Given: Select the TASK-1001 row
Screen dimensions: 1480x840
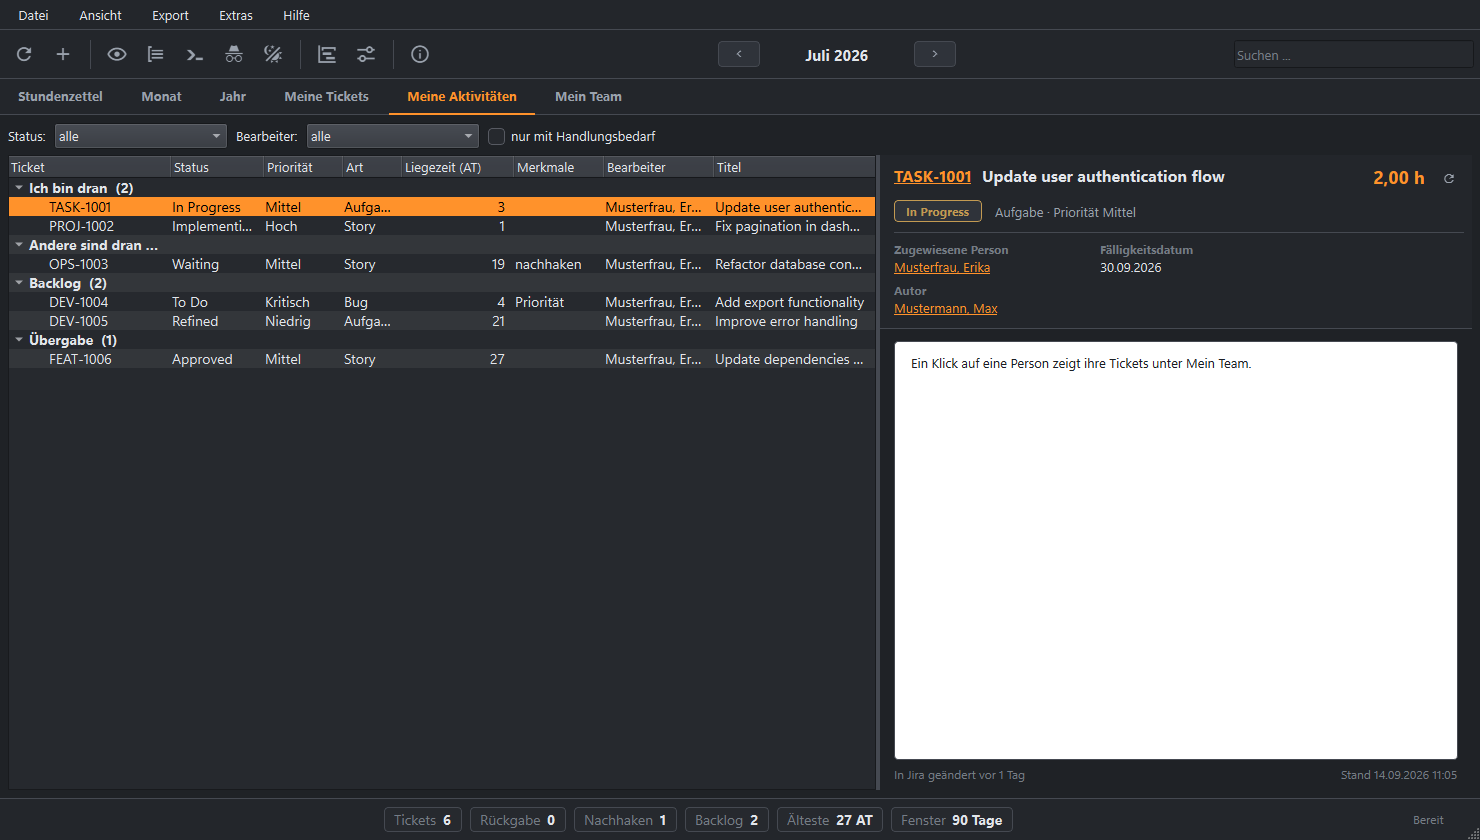Looking at the screenshot, I should click(x=442, y=207).
